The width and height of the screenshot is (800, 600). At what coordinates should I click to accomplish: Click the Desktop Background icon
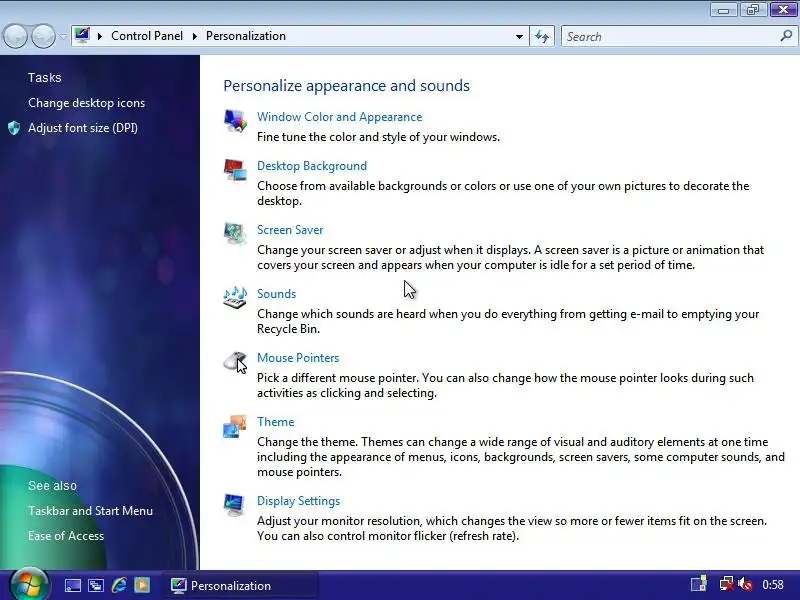[x=235, y=170]
